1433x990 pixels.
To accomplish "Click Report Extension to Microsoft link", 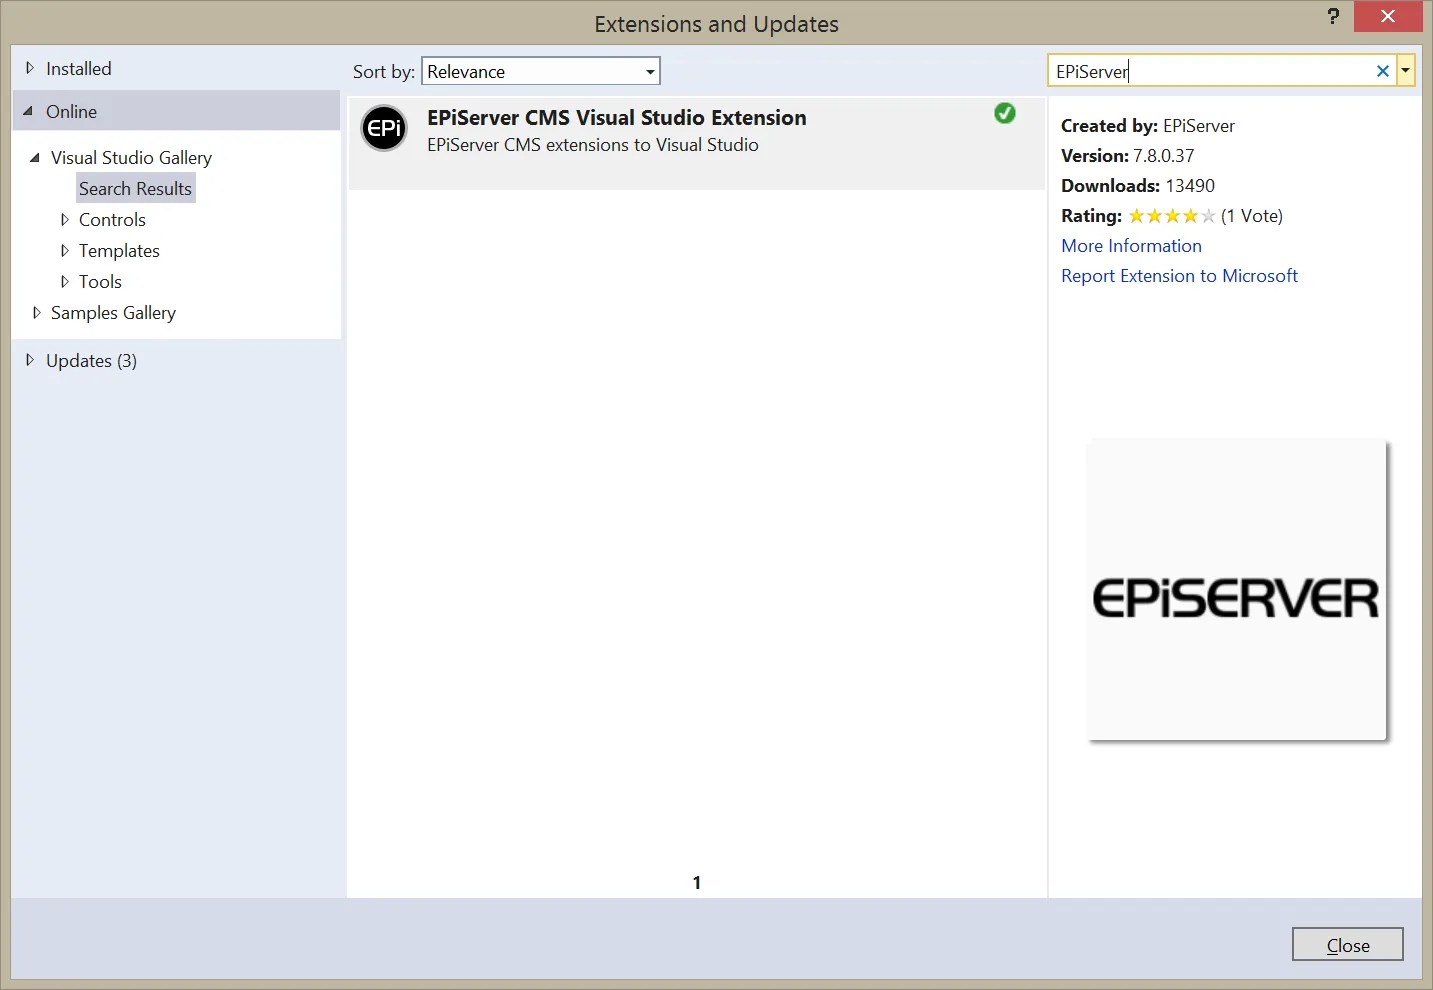I will pyautogui.click(x=1179, y=275).
